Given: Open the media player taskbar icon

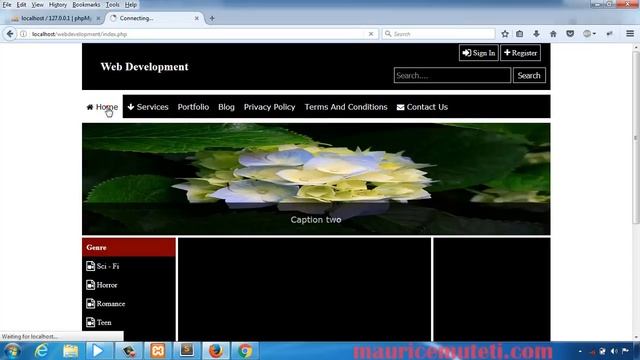Looking at the screenshot, I should pyautogui.click(x=98, y=351).
